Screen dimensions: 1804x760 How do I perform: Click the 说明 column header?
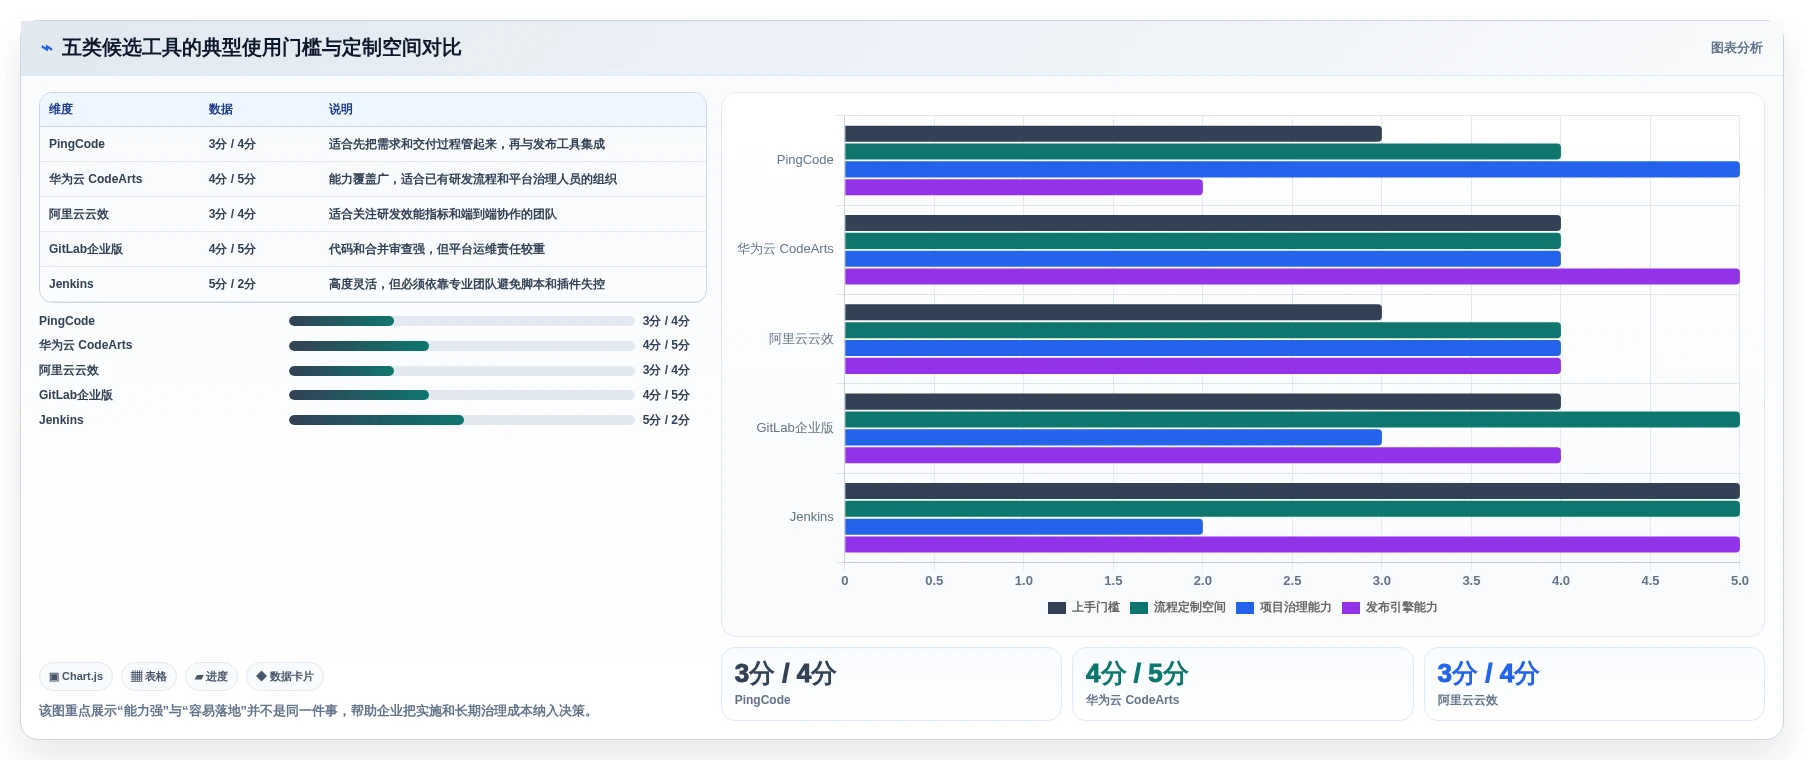(341, 109)
